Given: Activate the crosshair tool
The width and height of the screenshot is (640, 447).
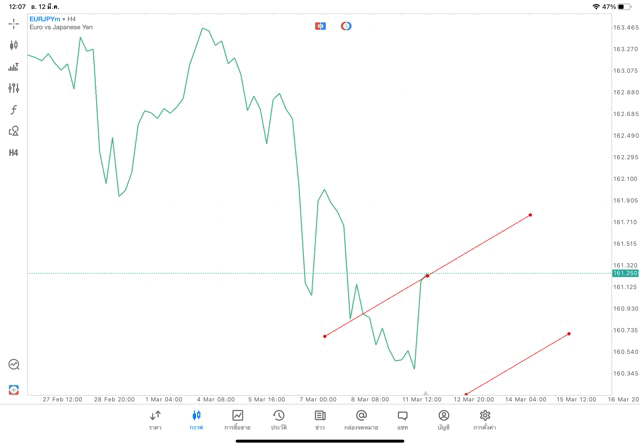Looking at the screenshot, I should tap(14, 23).
